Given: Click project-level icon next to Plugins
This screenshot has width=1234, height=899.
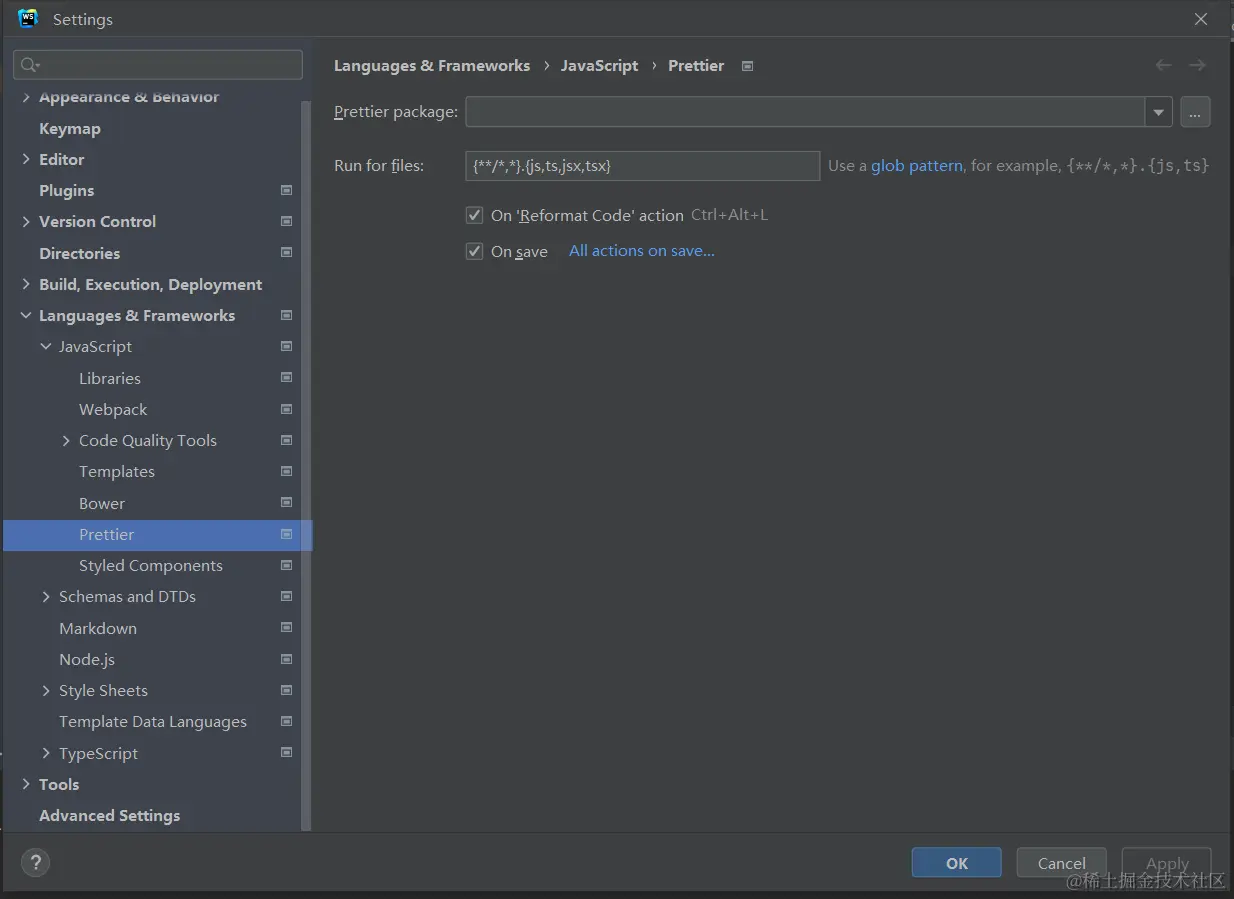Looking at the screenshot, I should (287, 190).
